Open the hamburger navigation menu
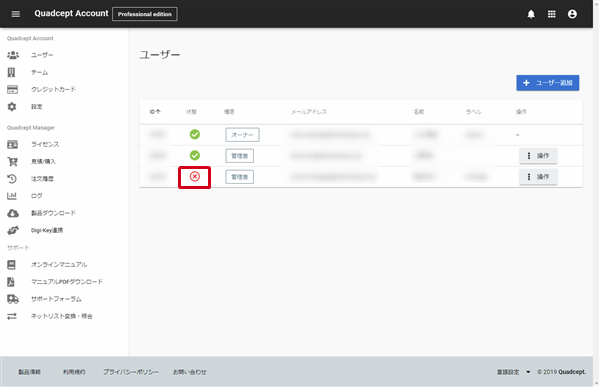 (x=16, y=14)
